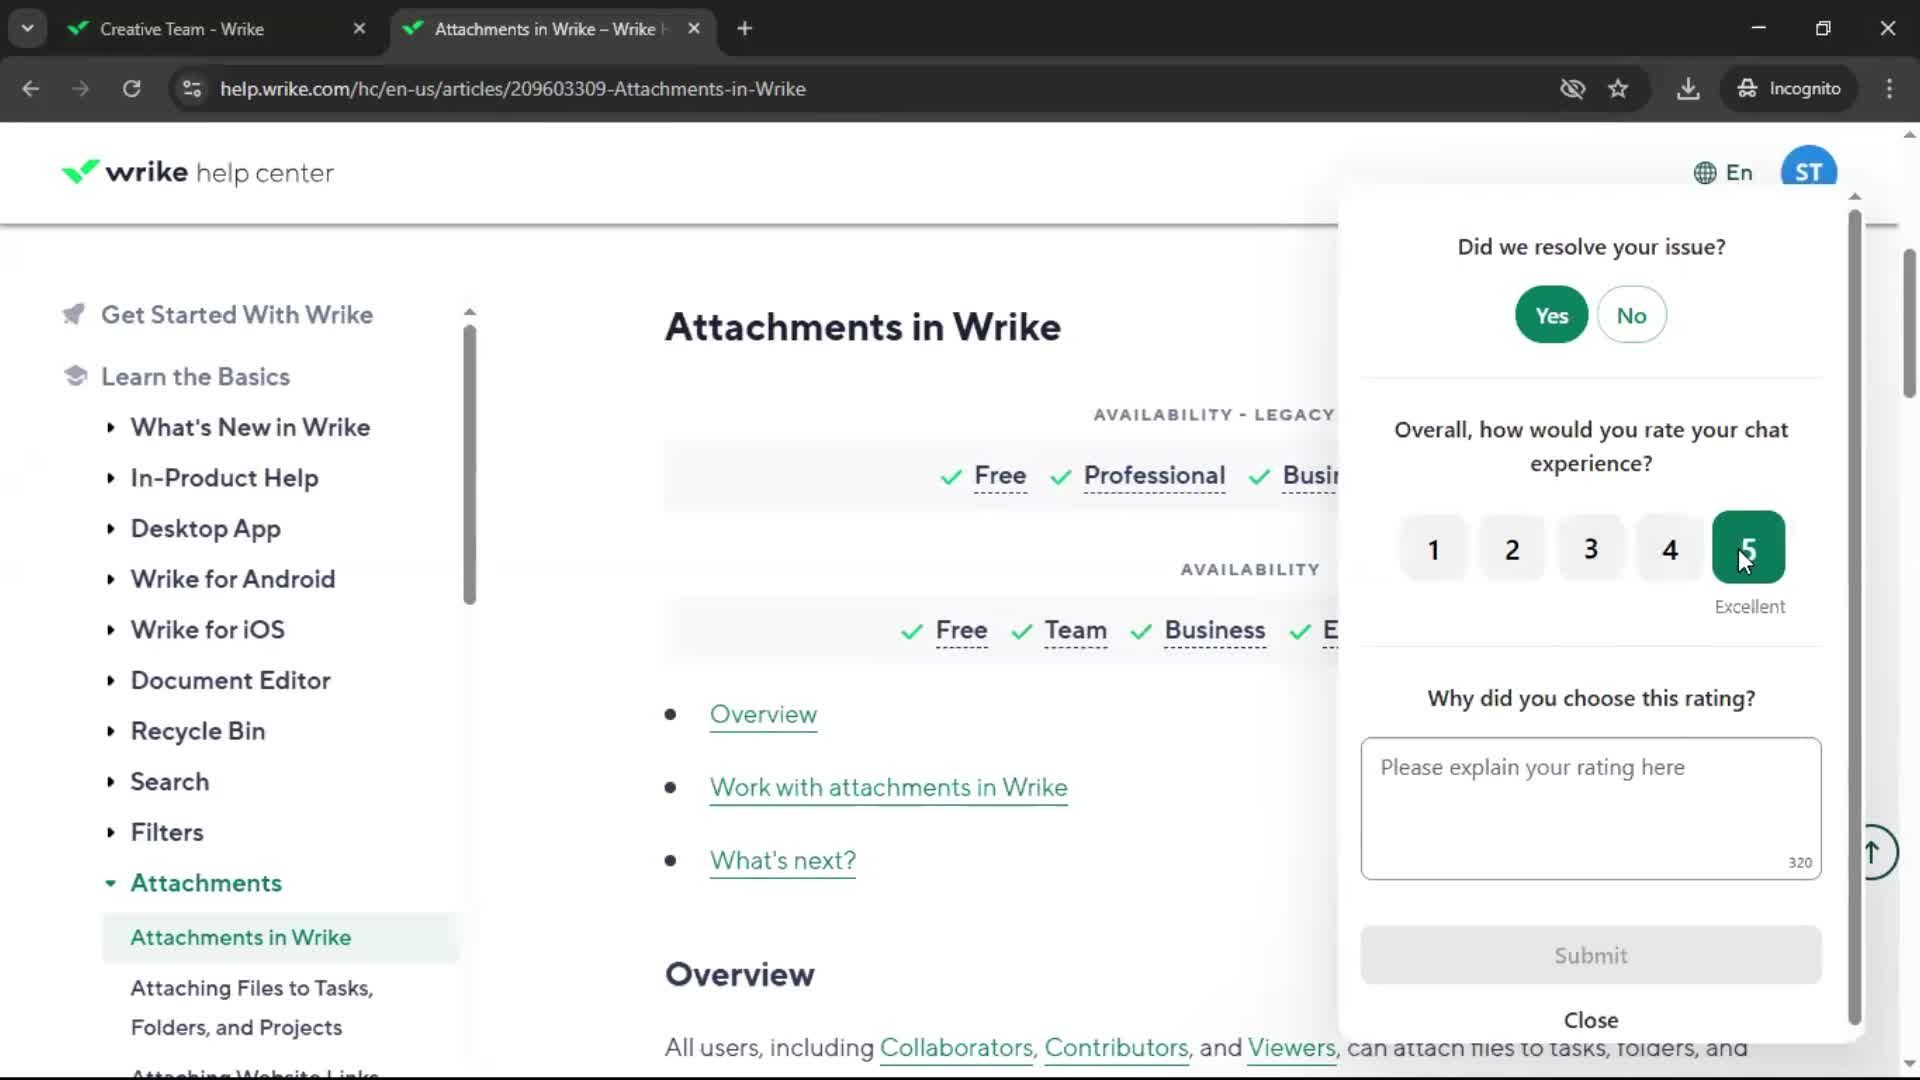Jump to Overview anchor link
The image size is (1920, 1080).
coord(763,714)
